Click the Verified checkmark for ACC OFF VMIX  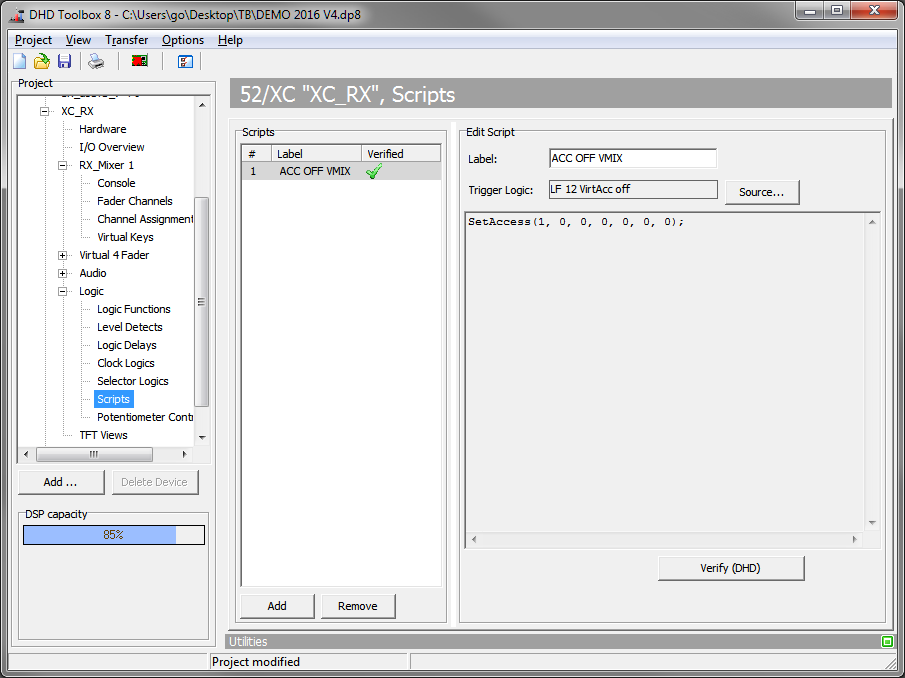point(373,171)
